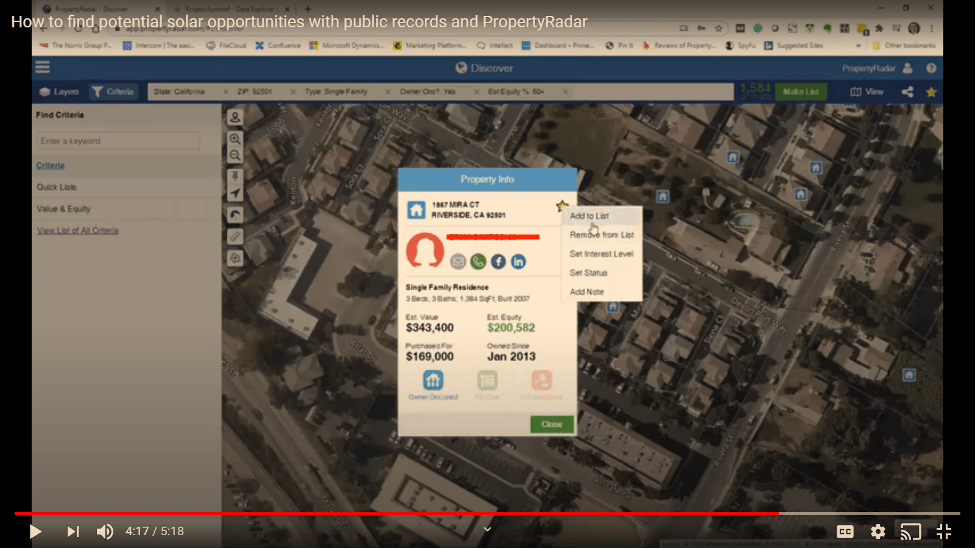This screenshot has width=977, height=550.
Task: Click the house icon beside 1867 Mira Ct
Action: [416, 210]
